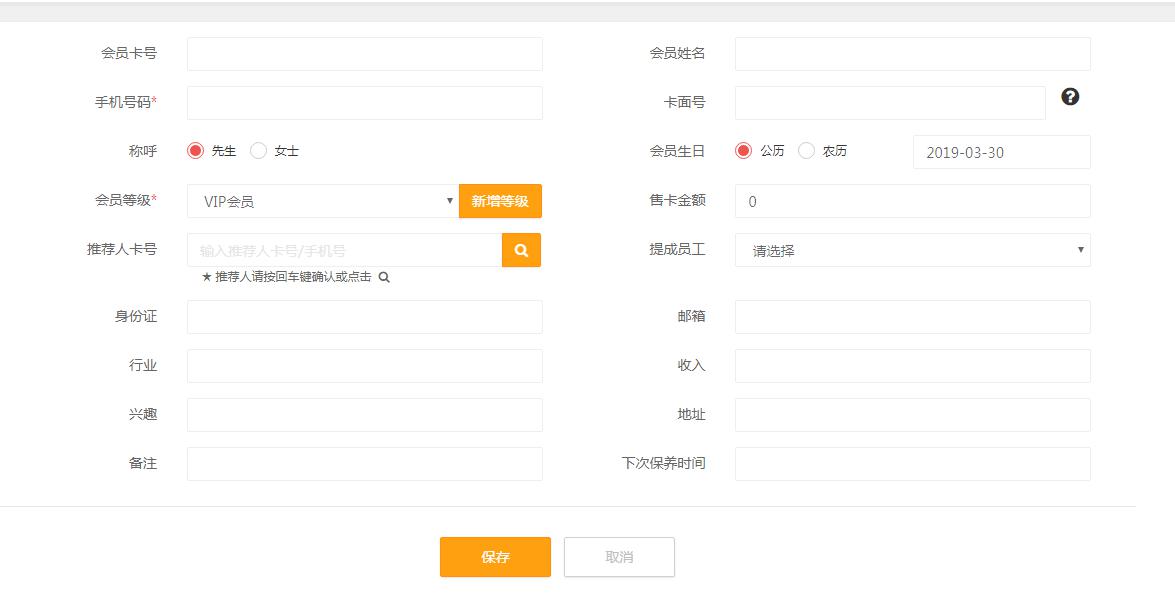This screenshot has width=1175, height=612.
Task: Click the 新增等级 button
Action: pyautogui.click(x=500, y=201)
